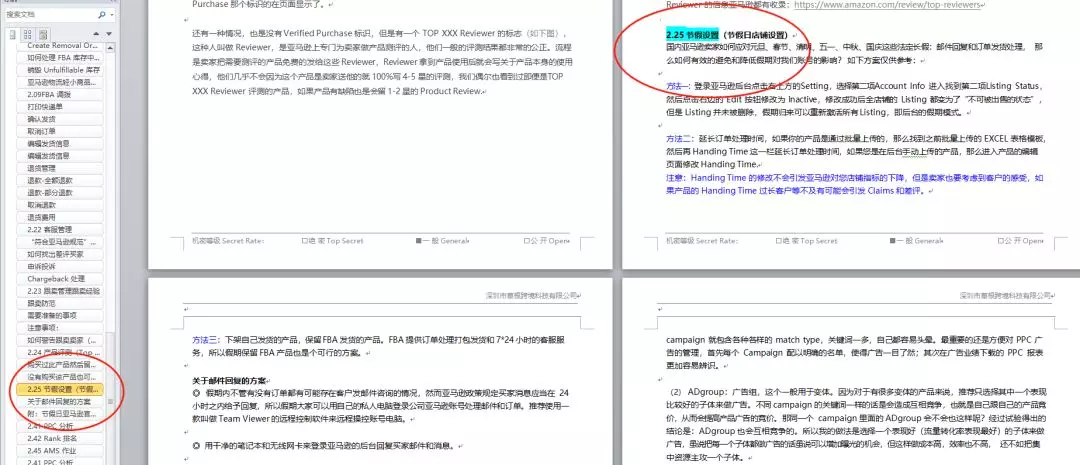Click the search magnifier icon in navigation pane

pos(102,14)
